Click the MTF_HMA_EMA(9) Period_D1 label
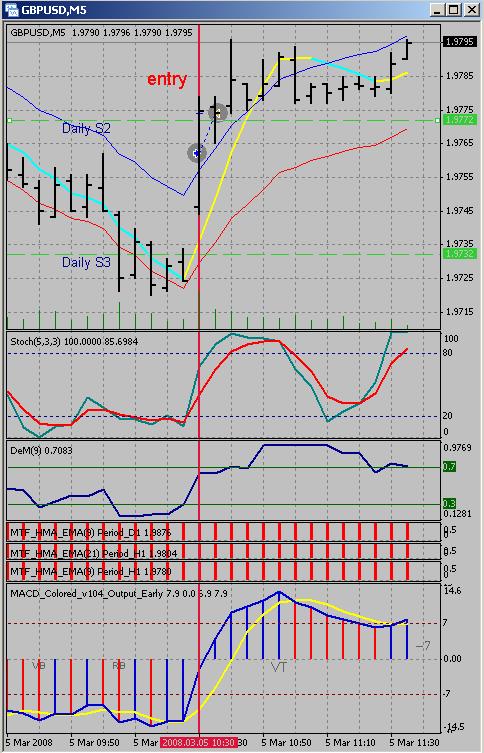Screen dimensions: 484x753 [x=90, y=532]
